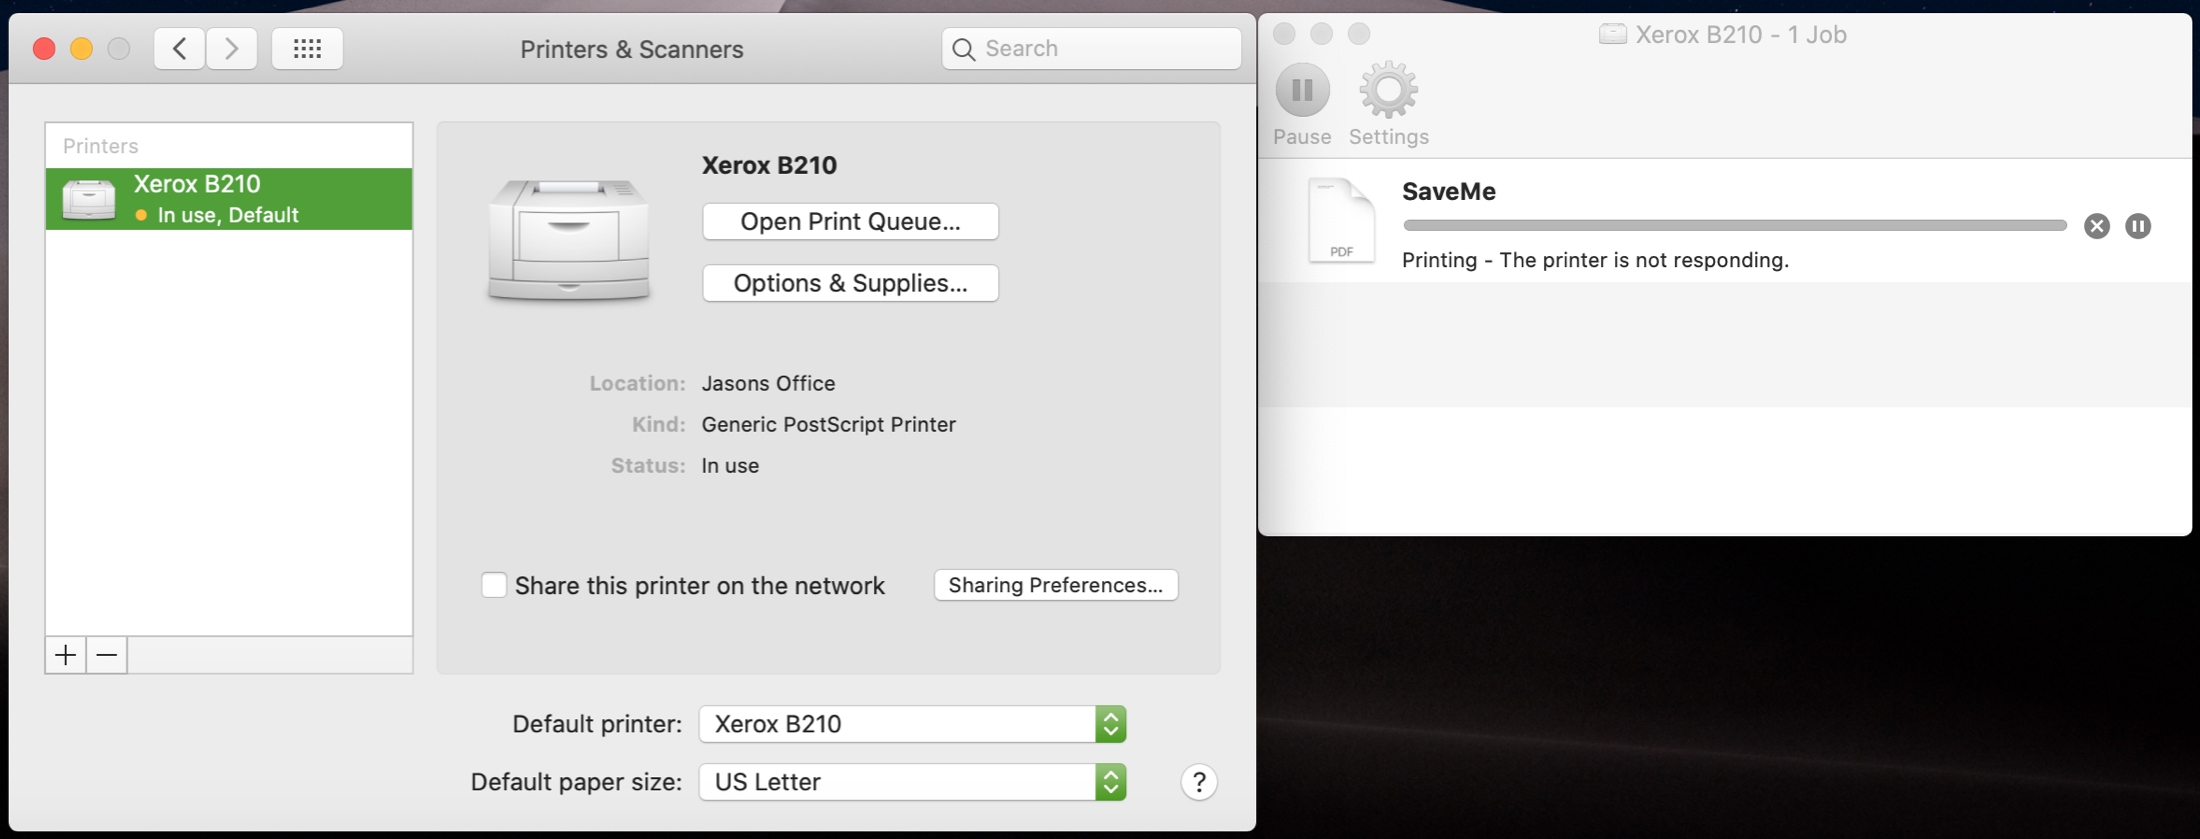This screenshot has width=2200, height=839.
Task: Select Xerox B210 in the Printers list
Action: click(229, 199)
